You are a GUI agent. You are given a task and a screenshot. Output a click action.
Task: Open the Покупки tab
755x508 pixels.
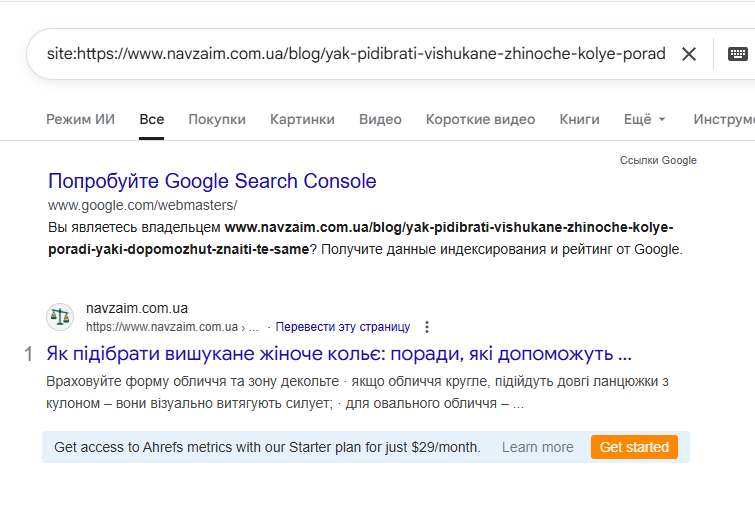[217, 119]
